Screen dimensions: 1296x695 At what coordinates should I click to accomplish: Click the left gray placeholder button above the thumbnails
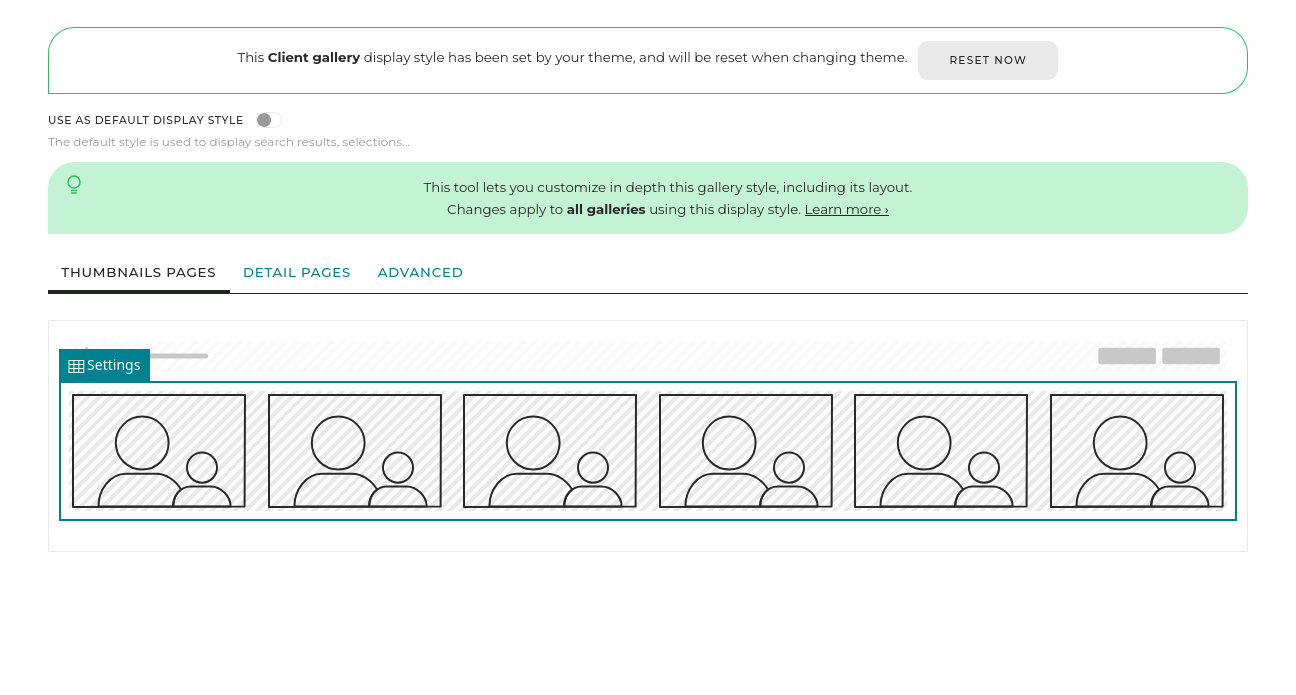[1126, 355]
